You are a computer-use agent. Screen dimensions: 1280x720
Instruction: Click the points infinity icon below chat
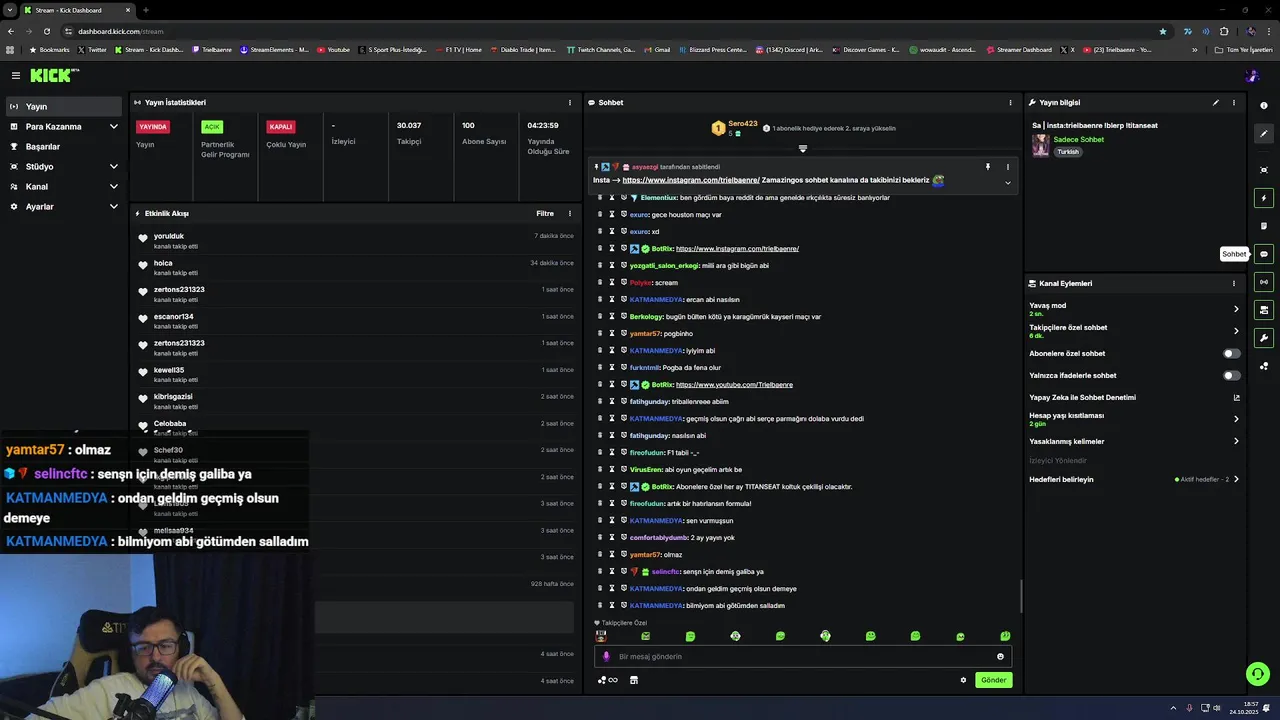607,680
